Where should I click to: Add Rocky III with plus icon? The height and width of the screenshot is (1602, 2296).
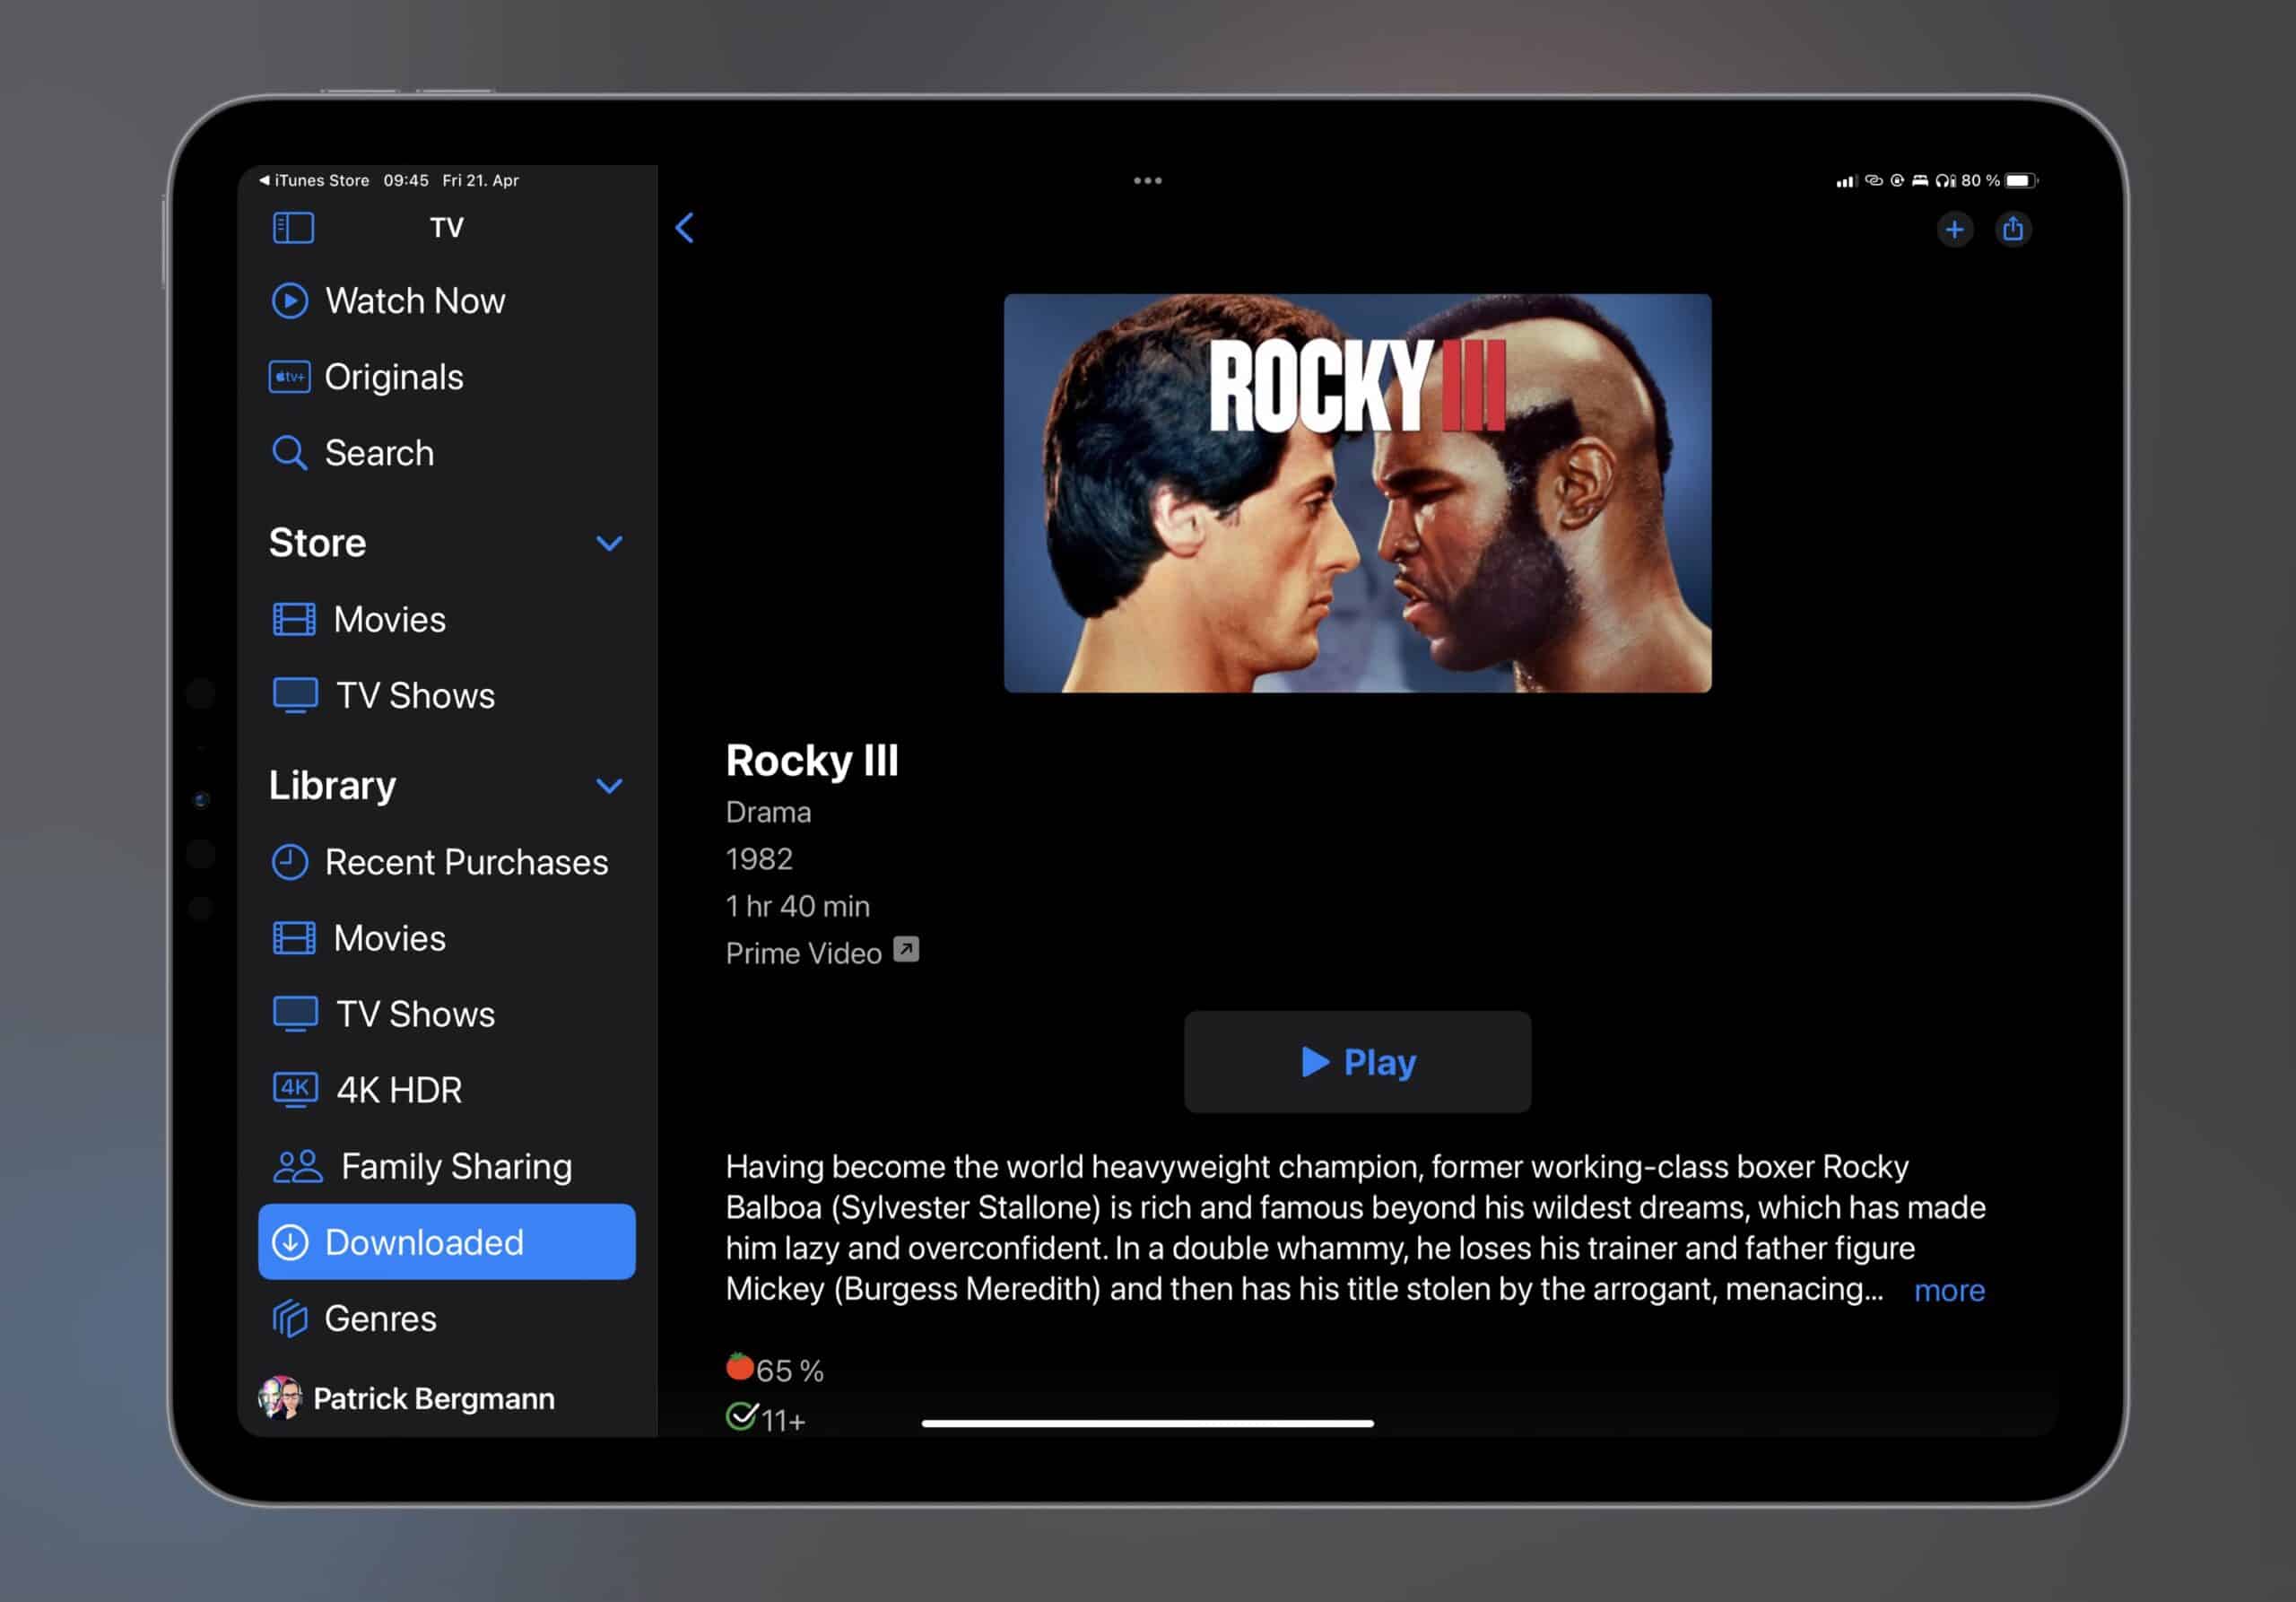coord(1954,229)
